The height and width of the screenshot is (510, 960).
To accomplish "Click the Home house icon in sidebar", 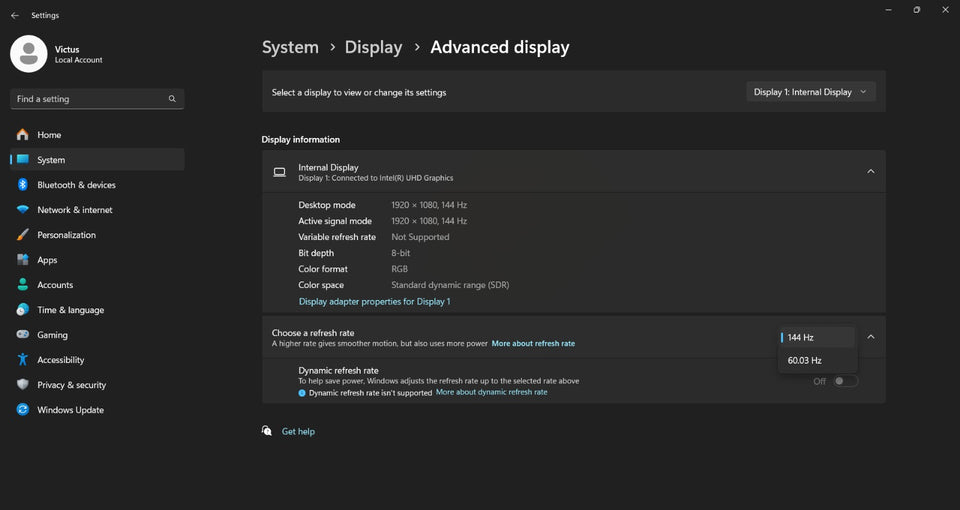I will tap(23, 135).
